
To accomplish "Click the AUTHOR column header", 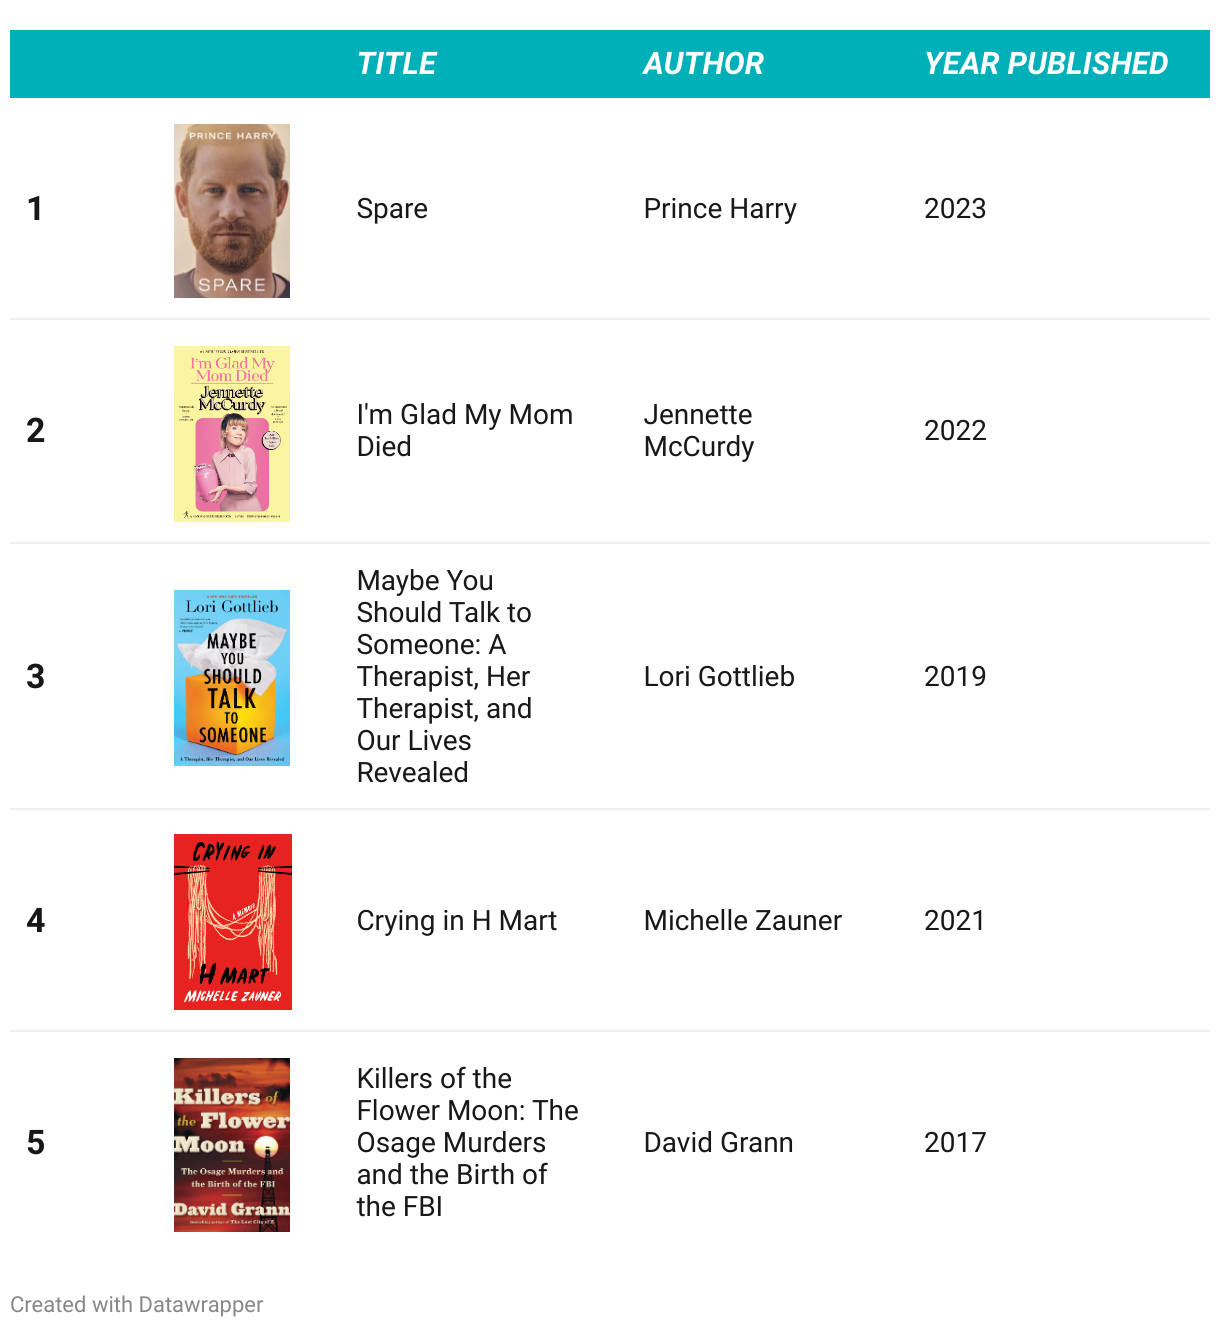I will (x=703, y=64).
